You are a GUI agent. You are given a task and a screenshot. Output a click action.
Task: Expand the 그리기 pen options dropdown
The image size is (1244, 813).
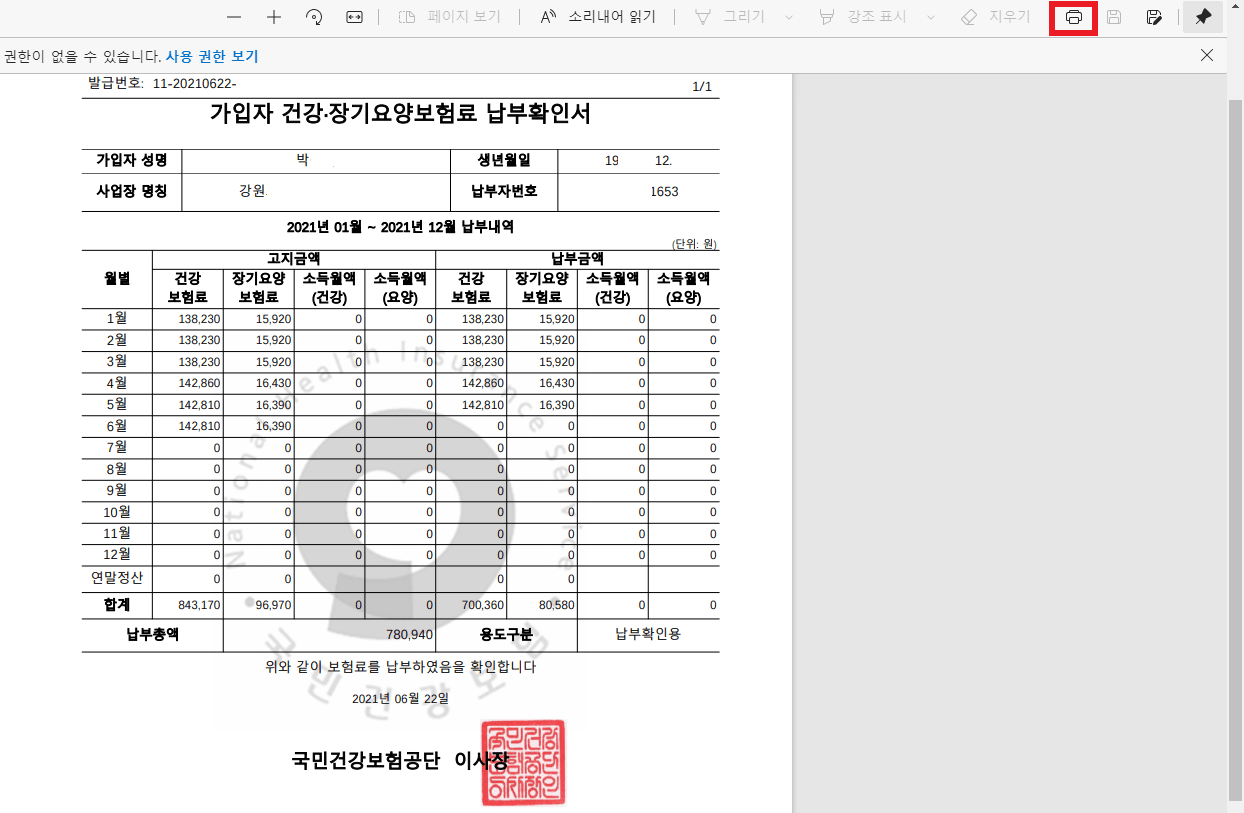point(789,17)
